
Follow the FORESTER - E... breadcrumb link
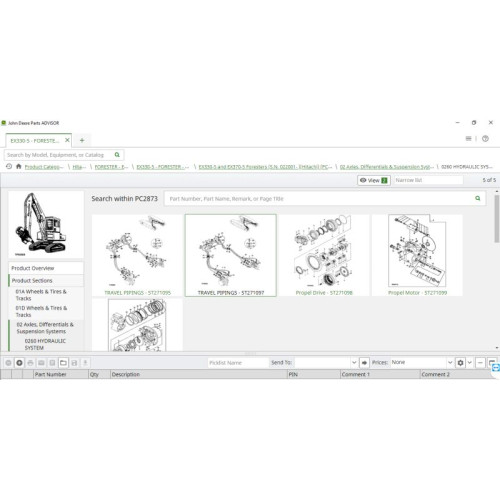[111, 167]
